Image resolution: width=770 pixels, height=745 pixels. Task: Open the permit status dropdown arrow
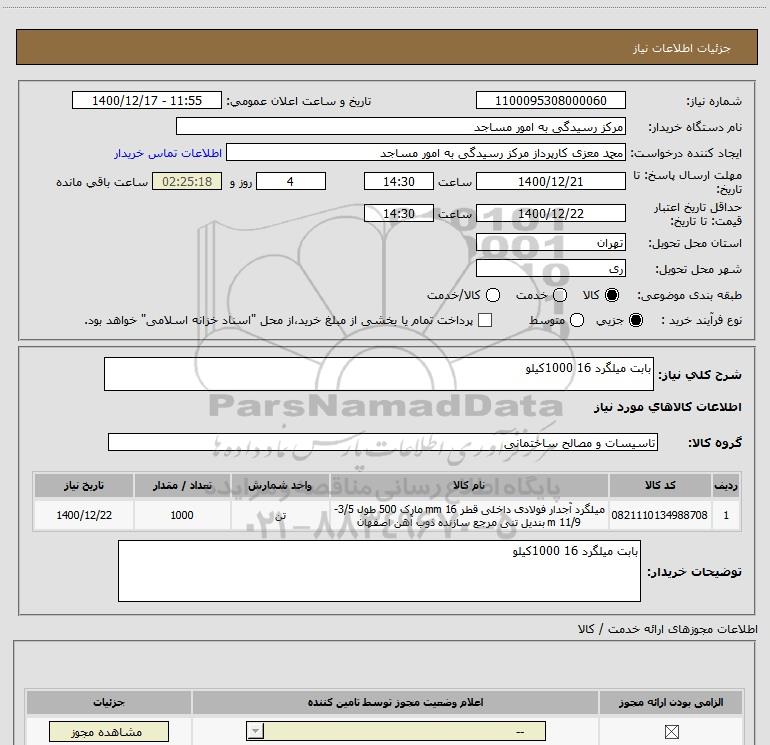(255, 731)
